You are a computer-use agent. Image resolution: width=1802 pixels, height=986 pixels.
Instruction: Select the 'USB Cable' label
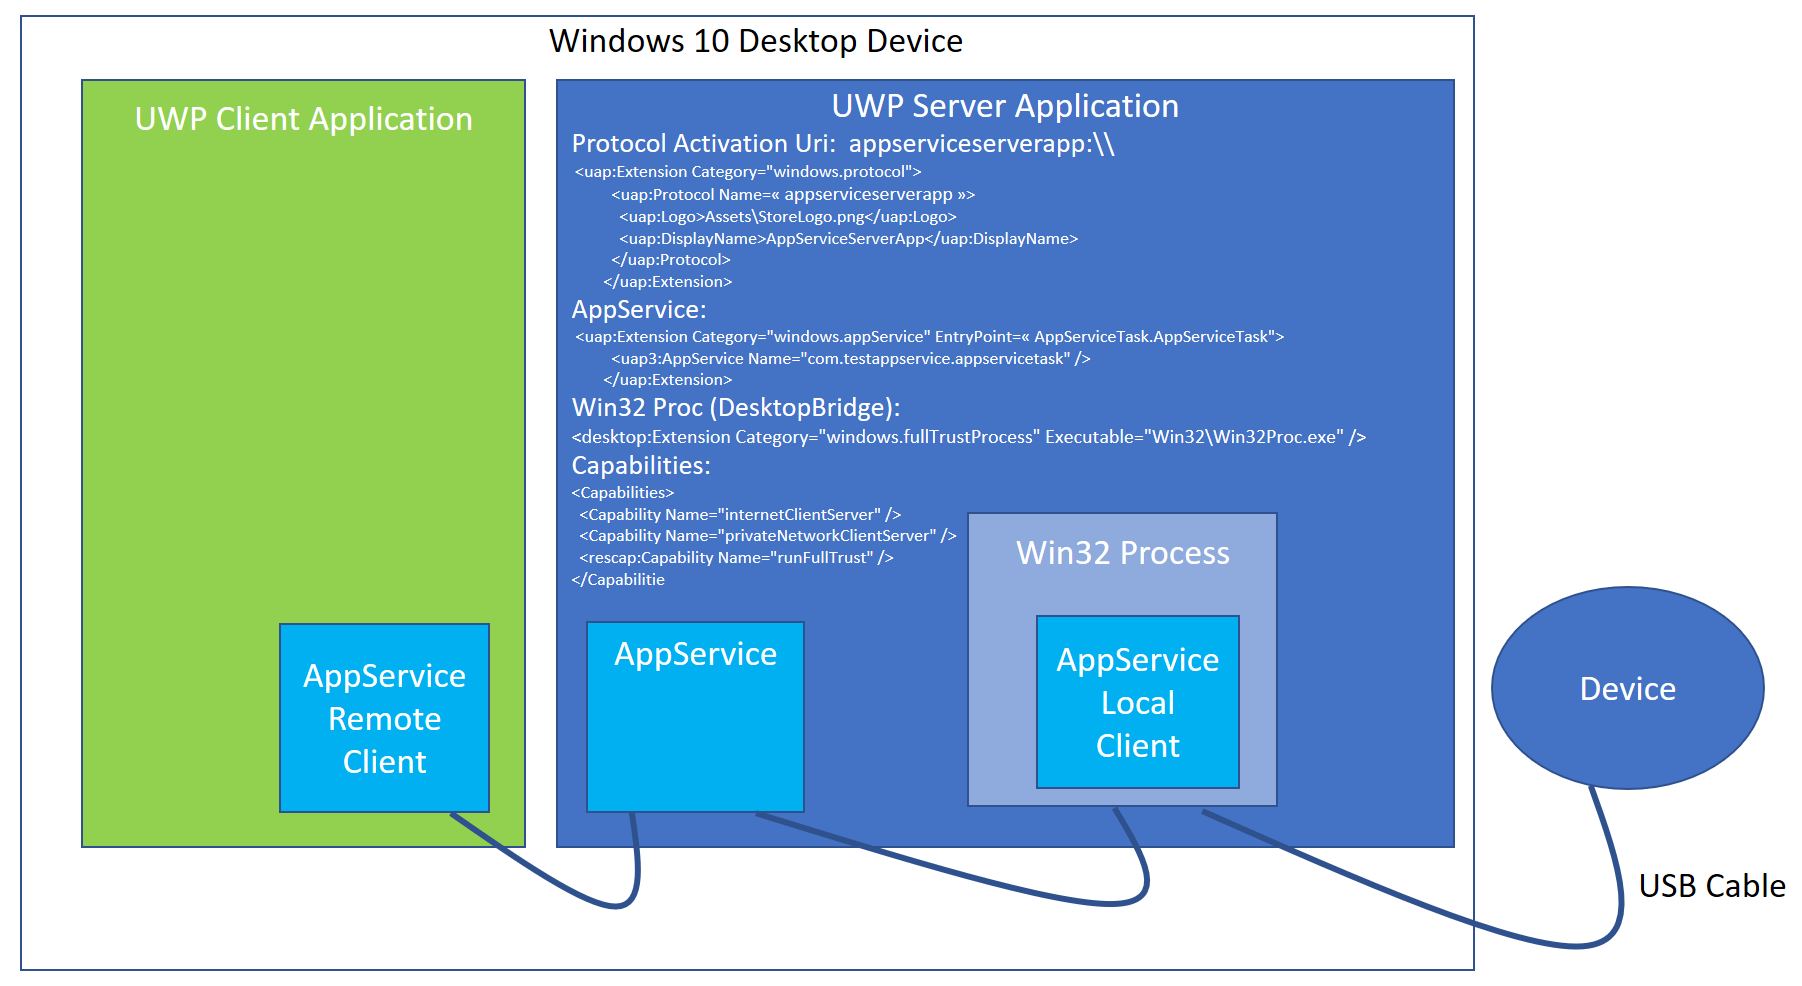click(x=1712, y=886)
